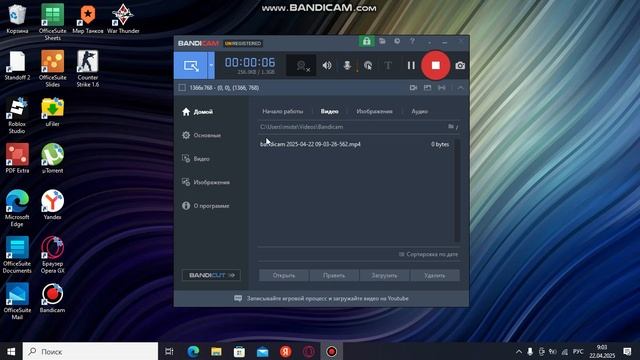Viewport: 640px width, 360px height.
Task: Select the Bandicam desktop shortcut
Action: [x=52, y=298]
